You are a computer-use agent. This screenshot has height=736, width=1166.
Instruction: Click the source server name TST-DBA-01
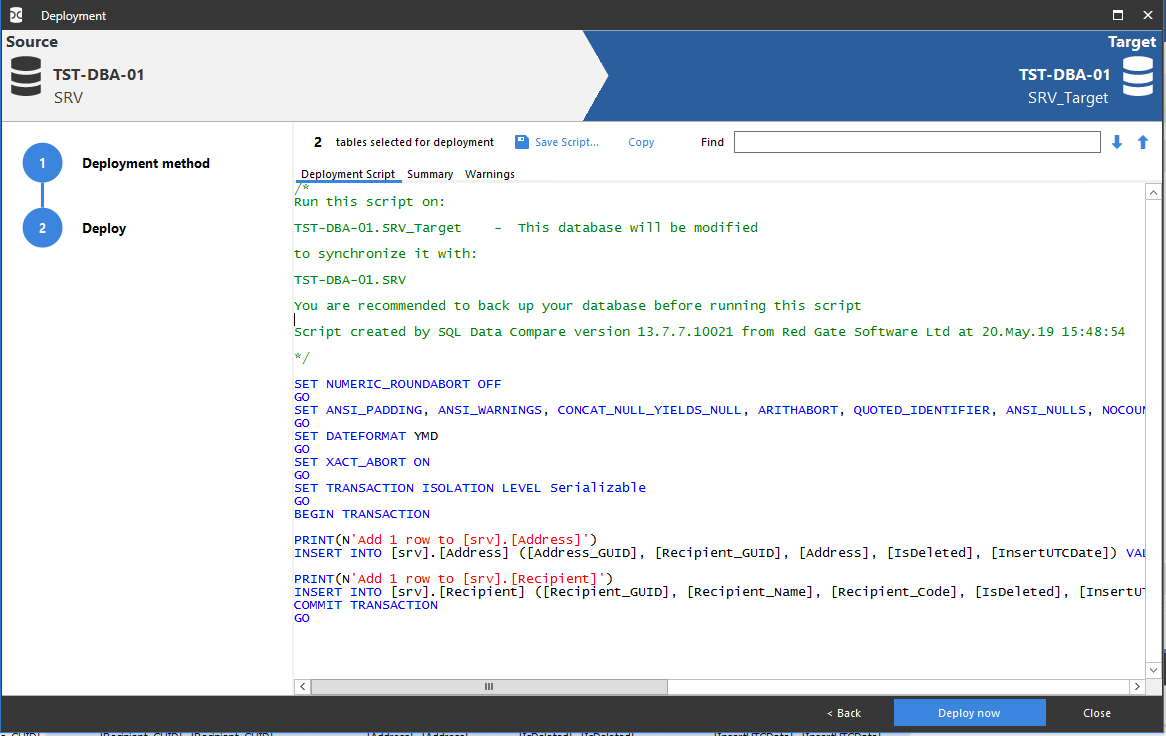click(98, 74)
